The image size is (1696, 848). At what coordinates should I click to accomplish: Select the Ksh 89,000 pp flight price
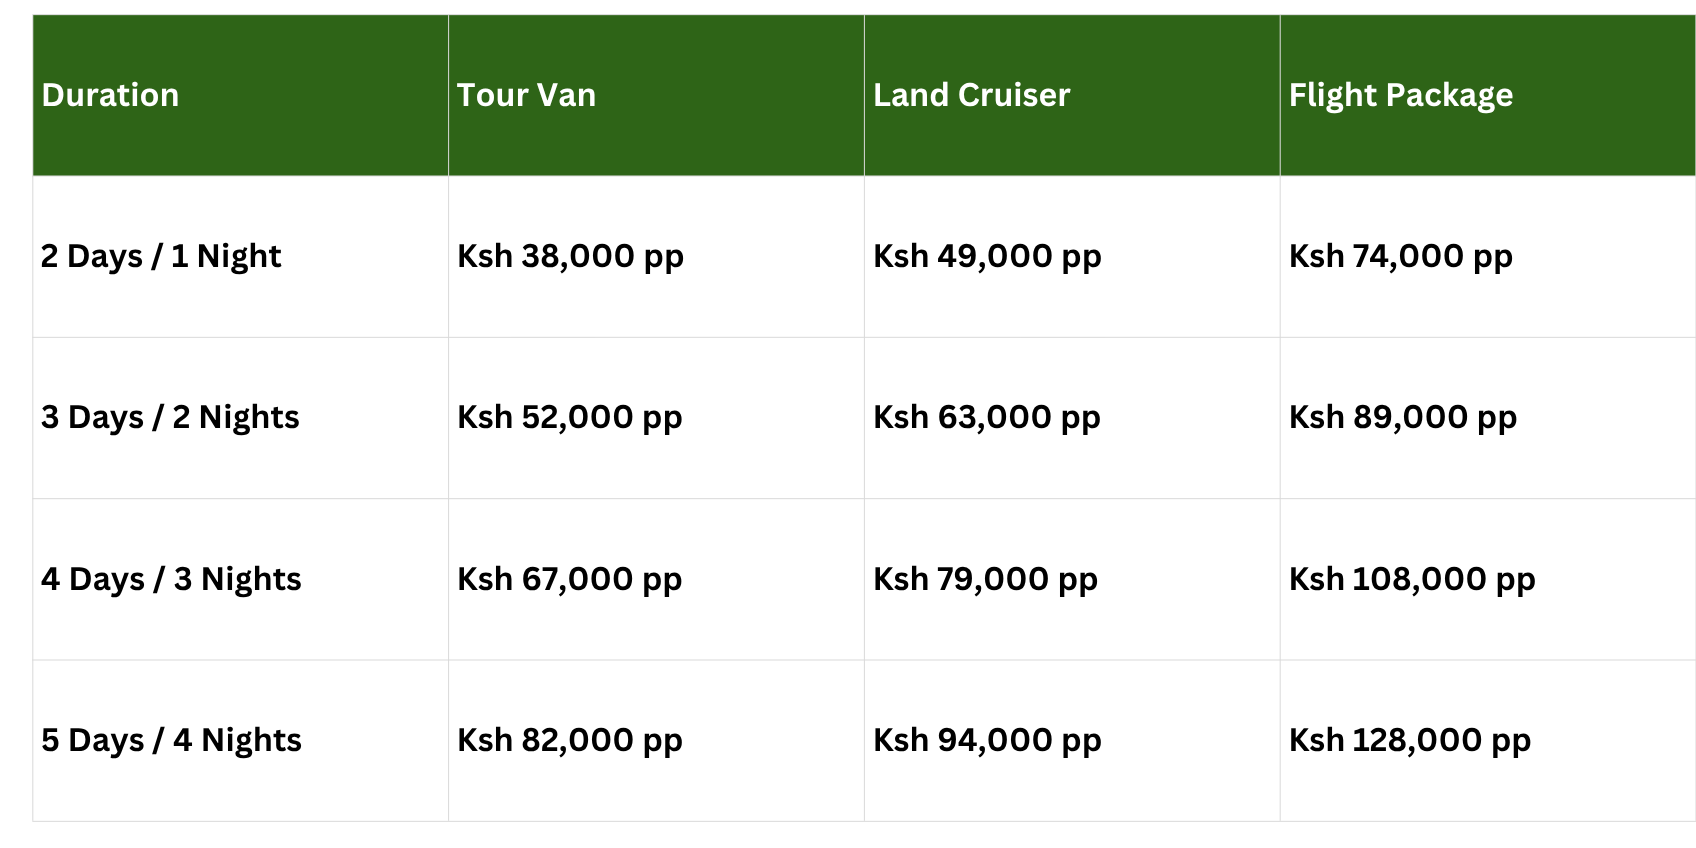click(x=1402, y=417)
